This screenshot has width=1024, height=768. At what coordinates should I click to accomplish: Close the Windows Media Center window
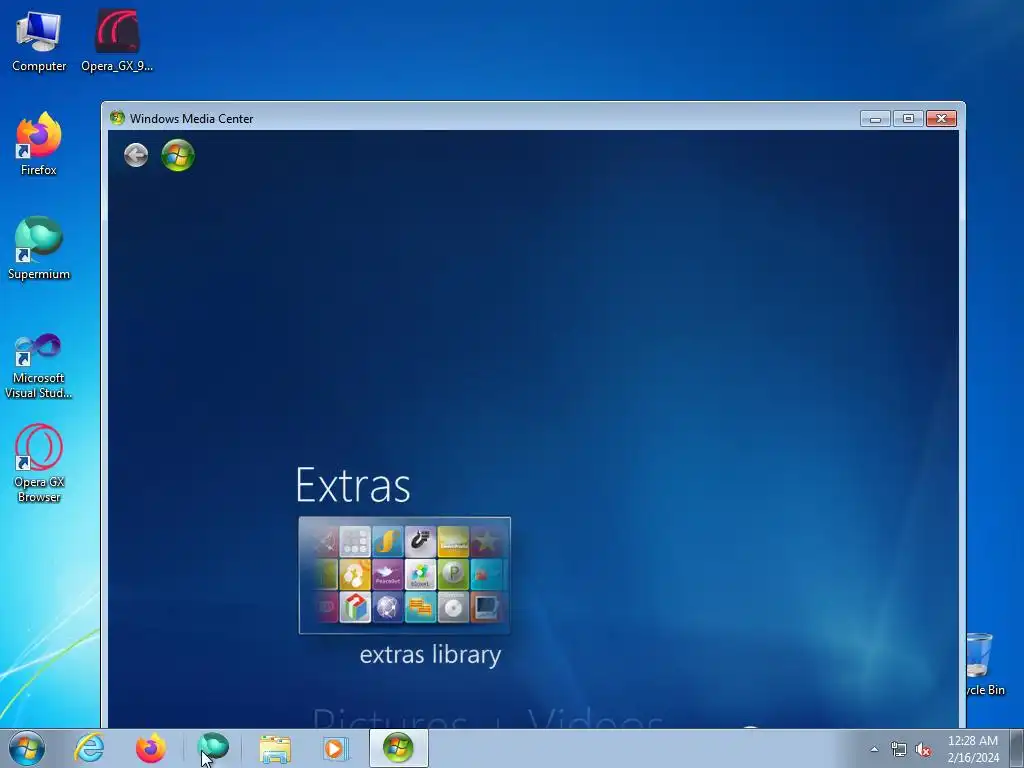[941, 119]
